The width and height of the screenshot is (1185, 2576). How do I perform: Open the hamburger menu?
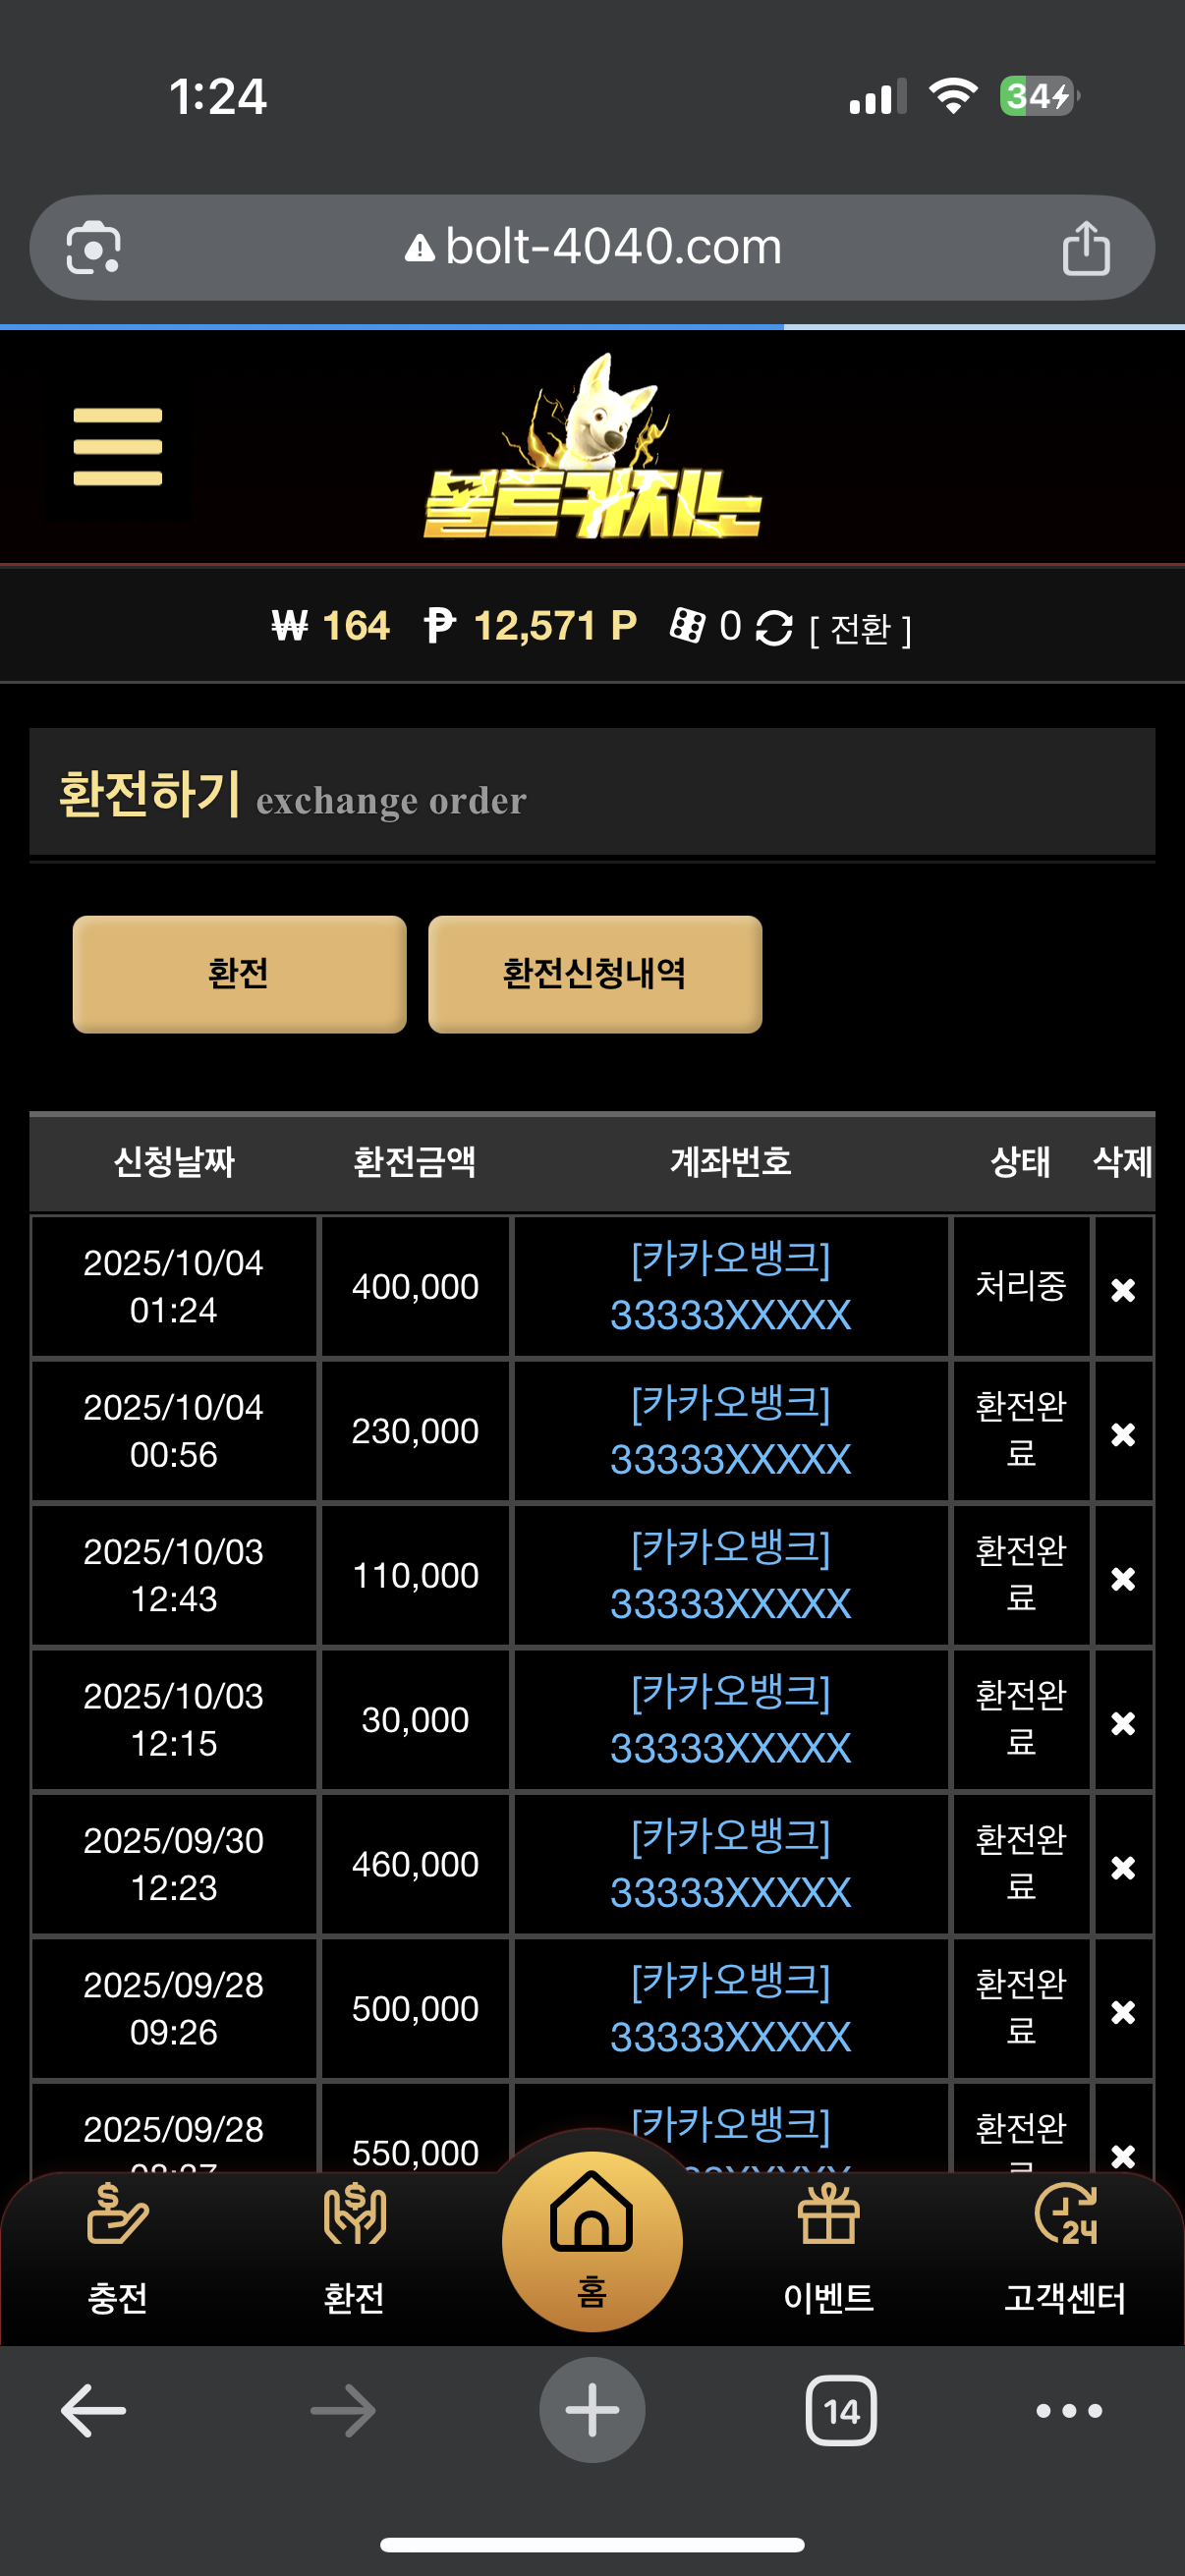point(117,447)
